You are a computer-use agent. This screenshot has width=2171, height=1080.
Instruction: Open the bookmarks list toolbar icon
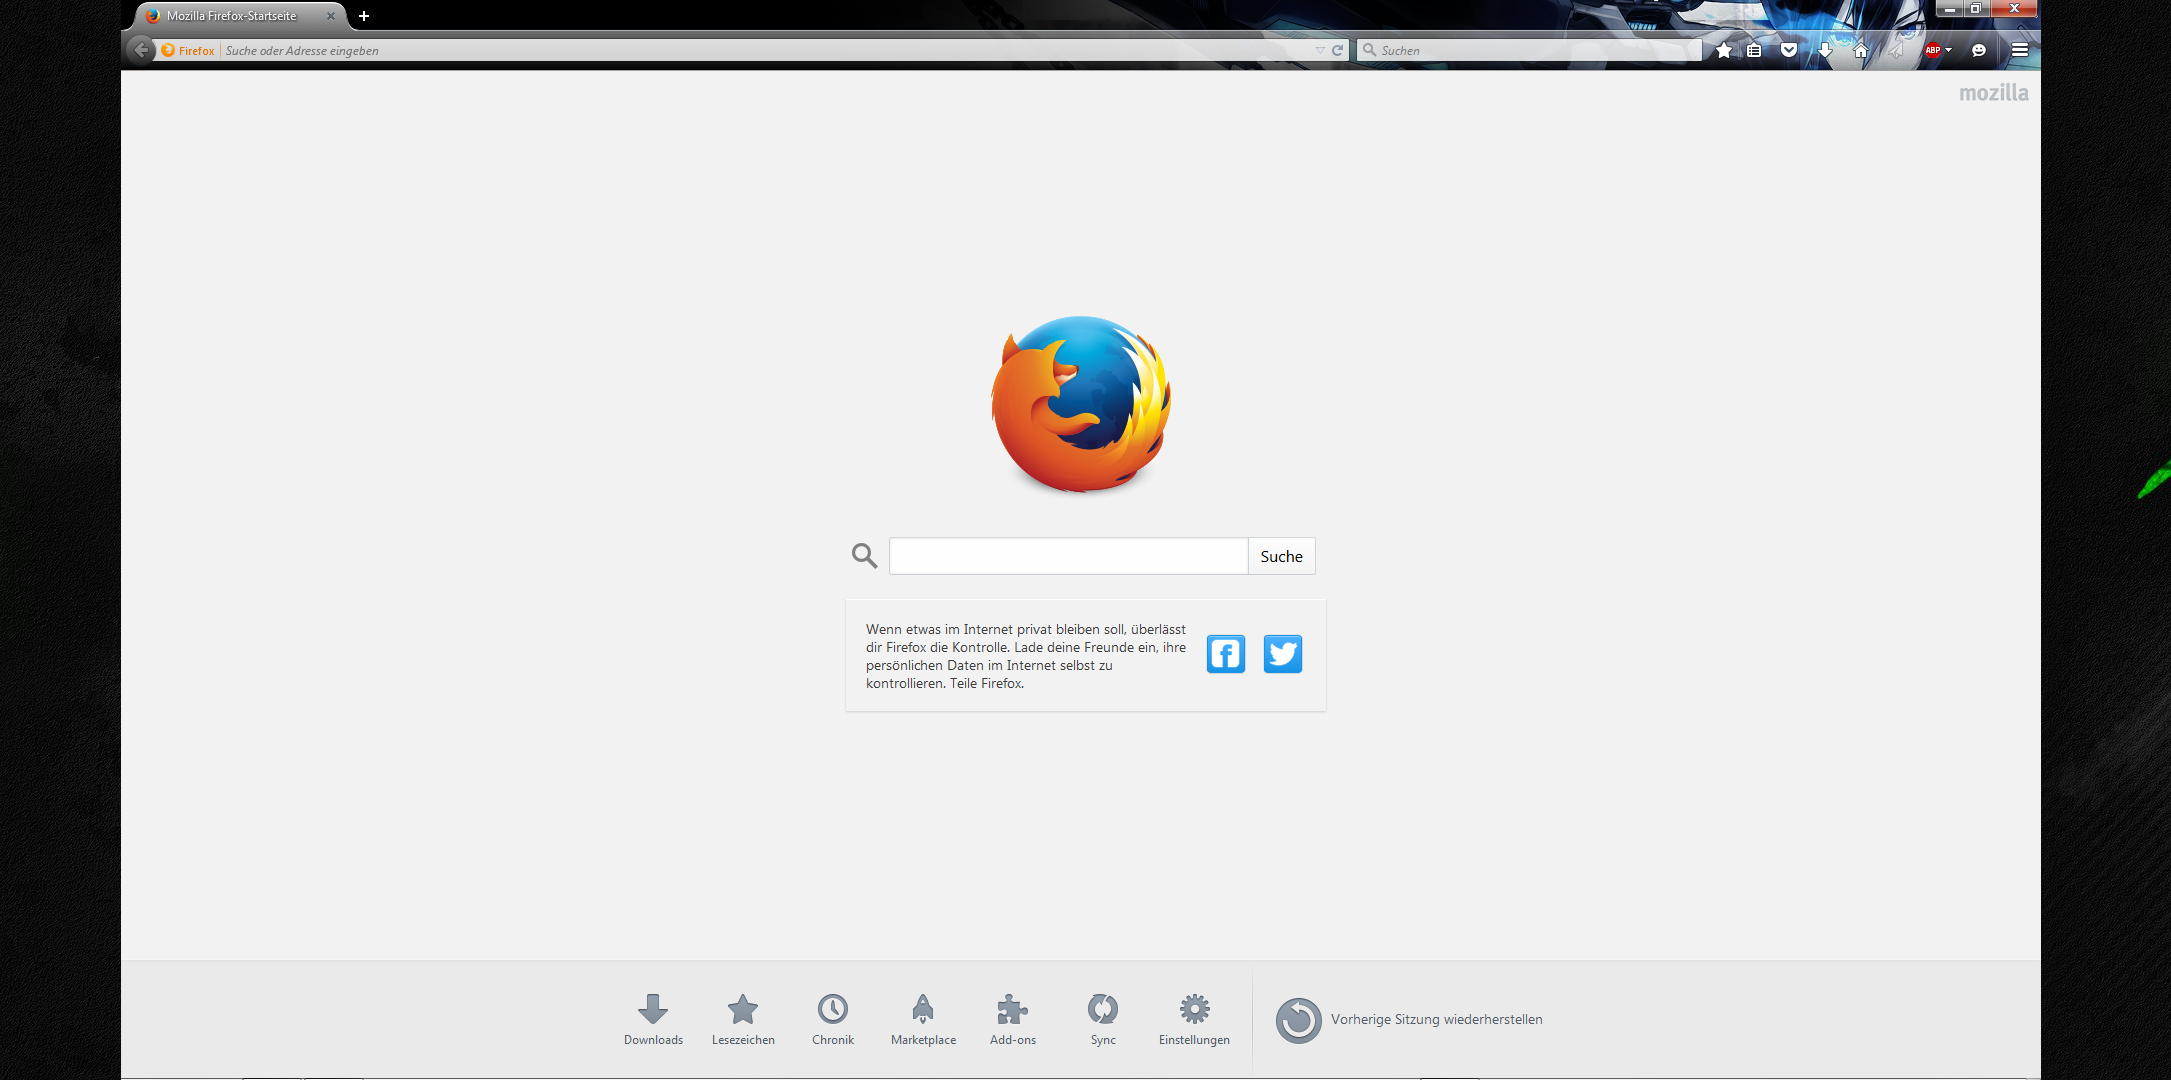pos(1754,50)
